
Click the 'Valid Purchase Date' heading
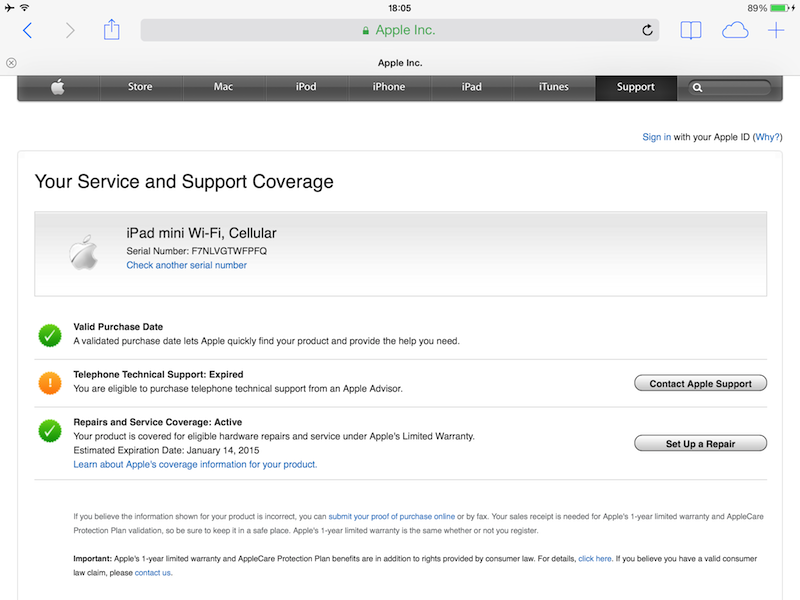(118, 327)
